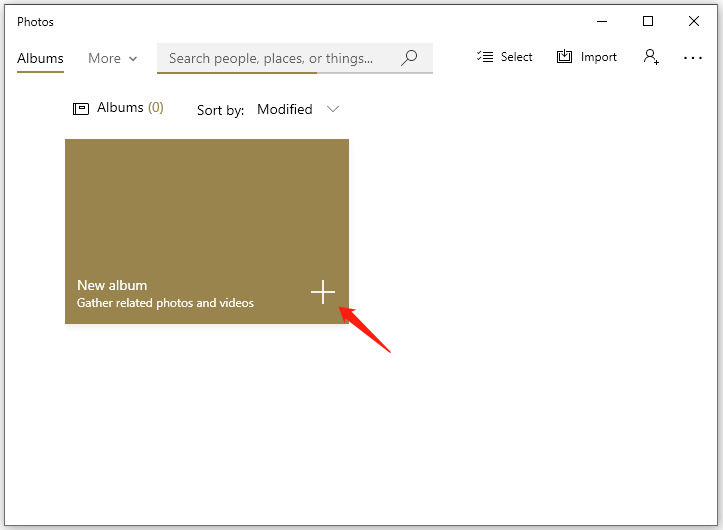This screenshot has width=723, height=530.
Task: Open the Albums tab
Action: click(x=40, y=59)
